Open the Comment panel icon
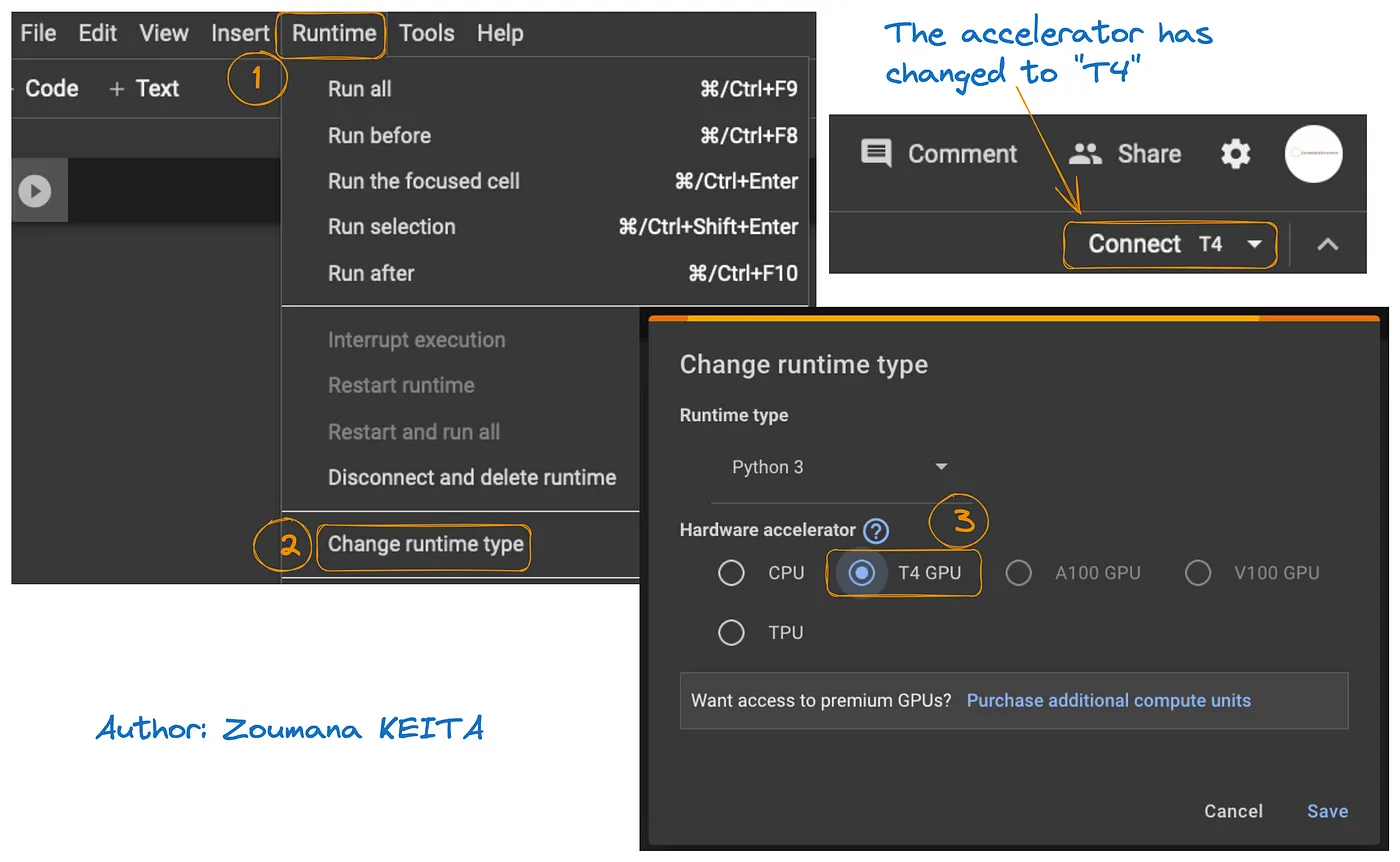This screenshot has width=1400, height=862. [876, 154]
